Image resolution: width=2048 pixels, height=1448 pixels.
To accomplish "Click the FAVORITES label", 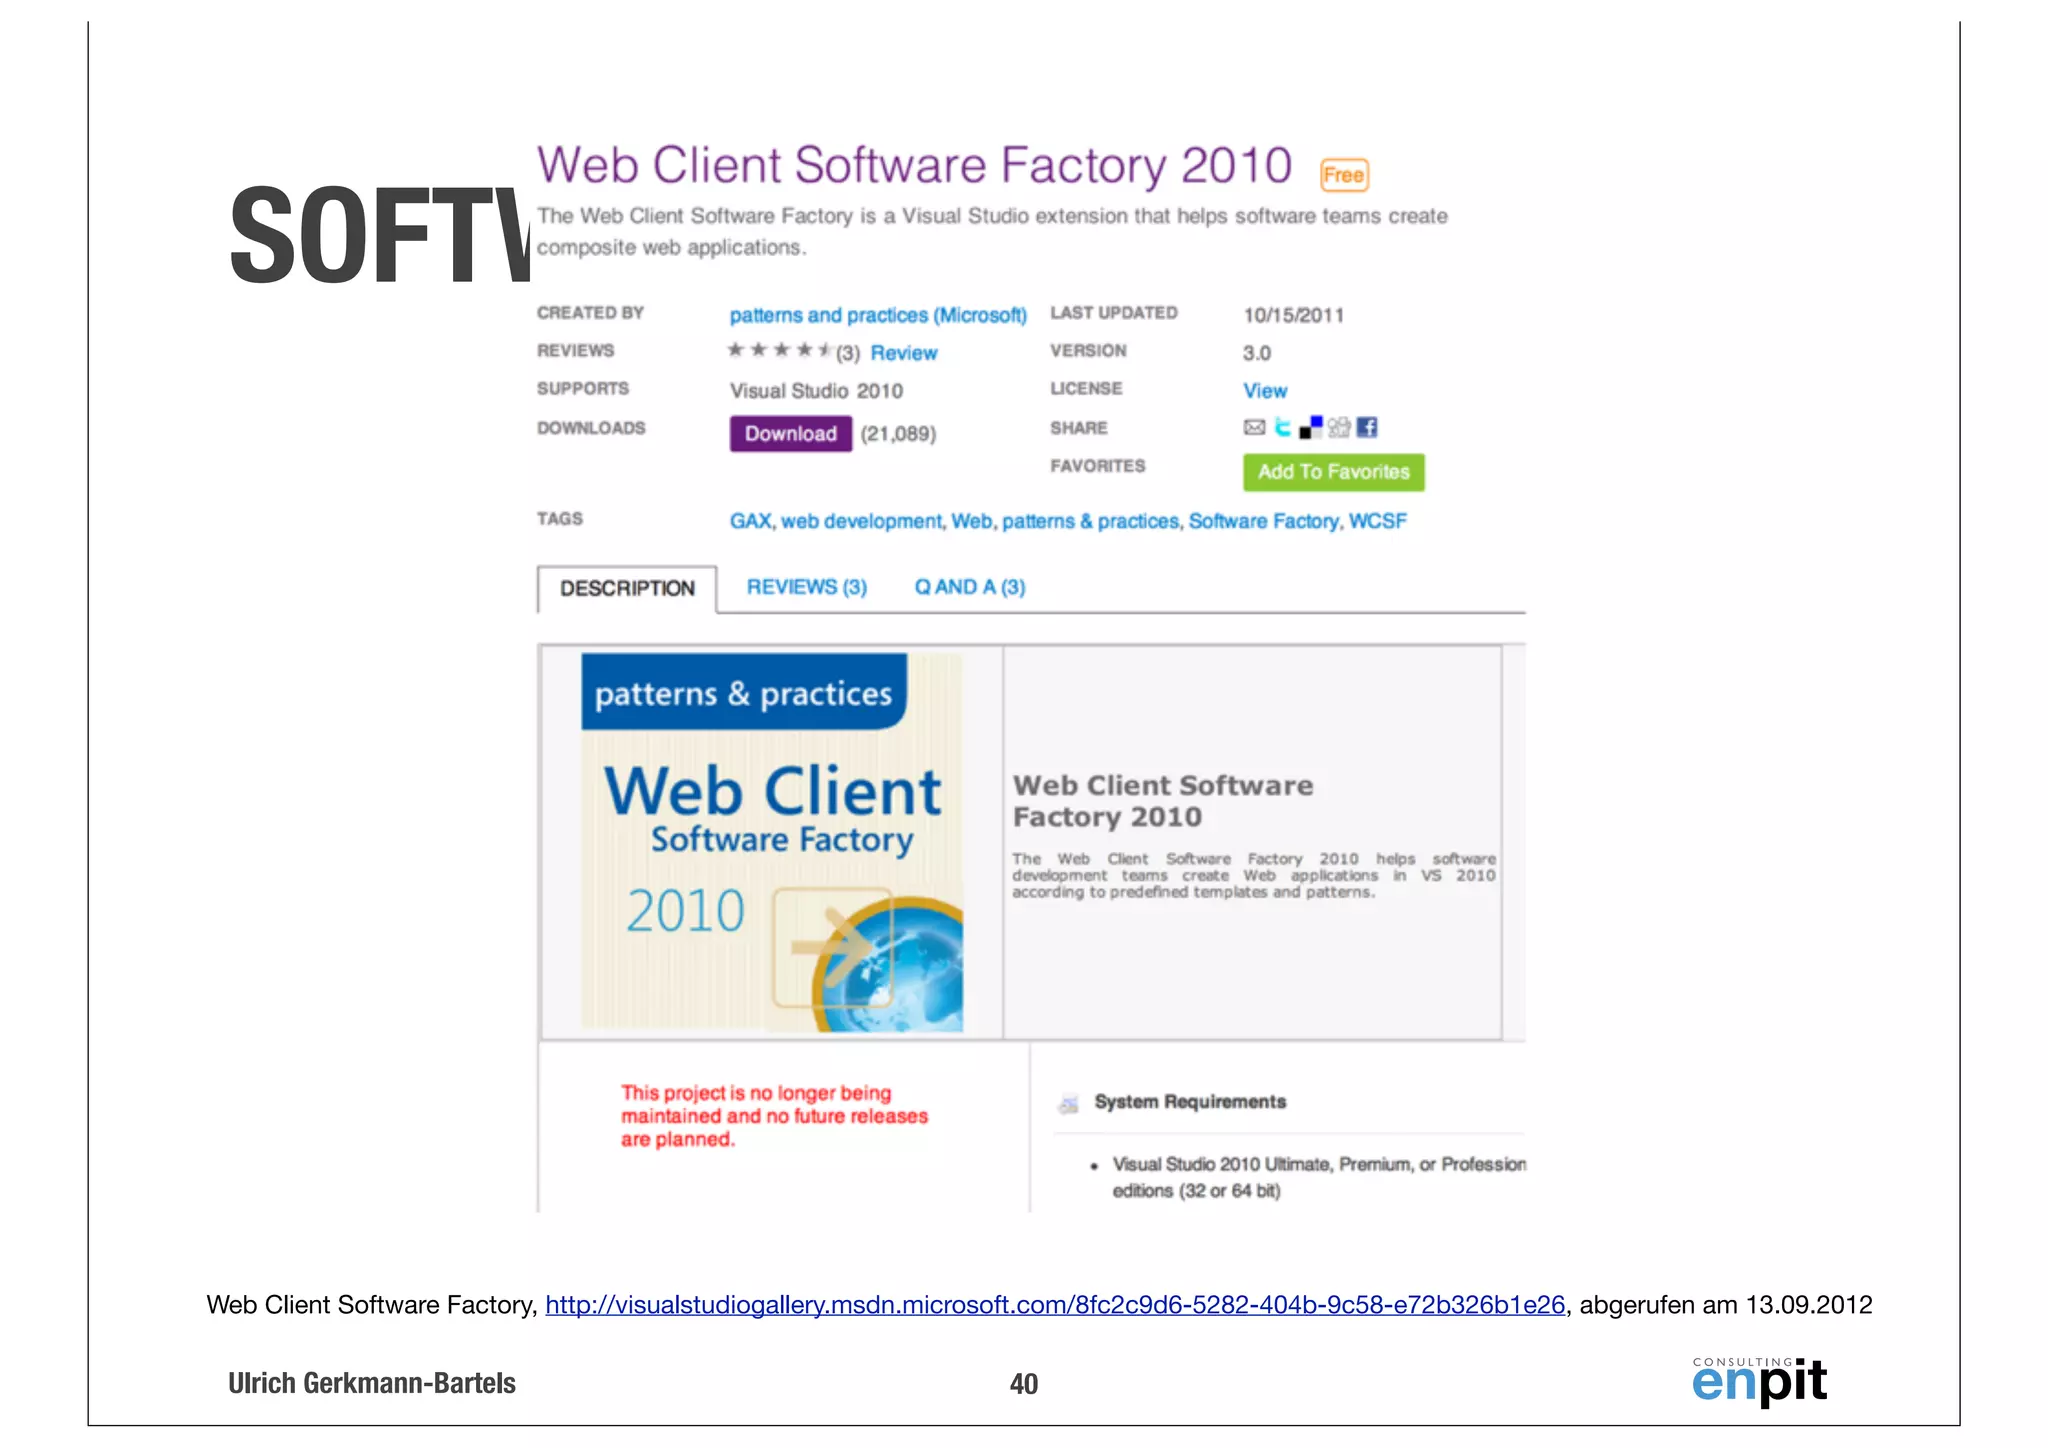I will (1097, 466).
